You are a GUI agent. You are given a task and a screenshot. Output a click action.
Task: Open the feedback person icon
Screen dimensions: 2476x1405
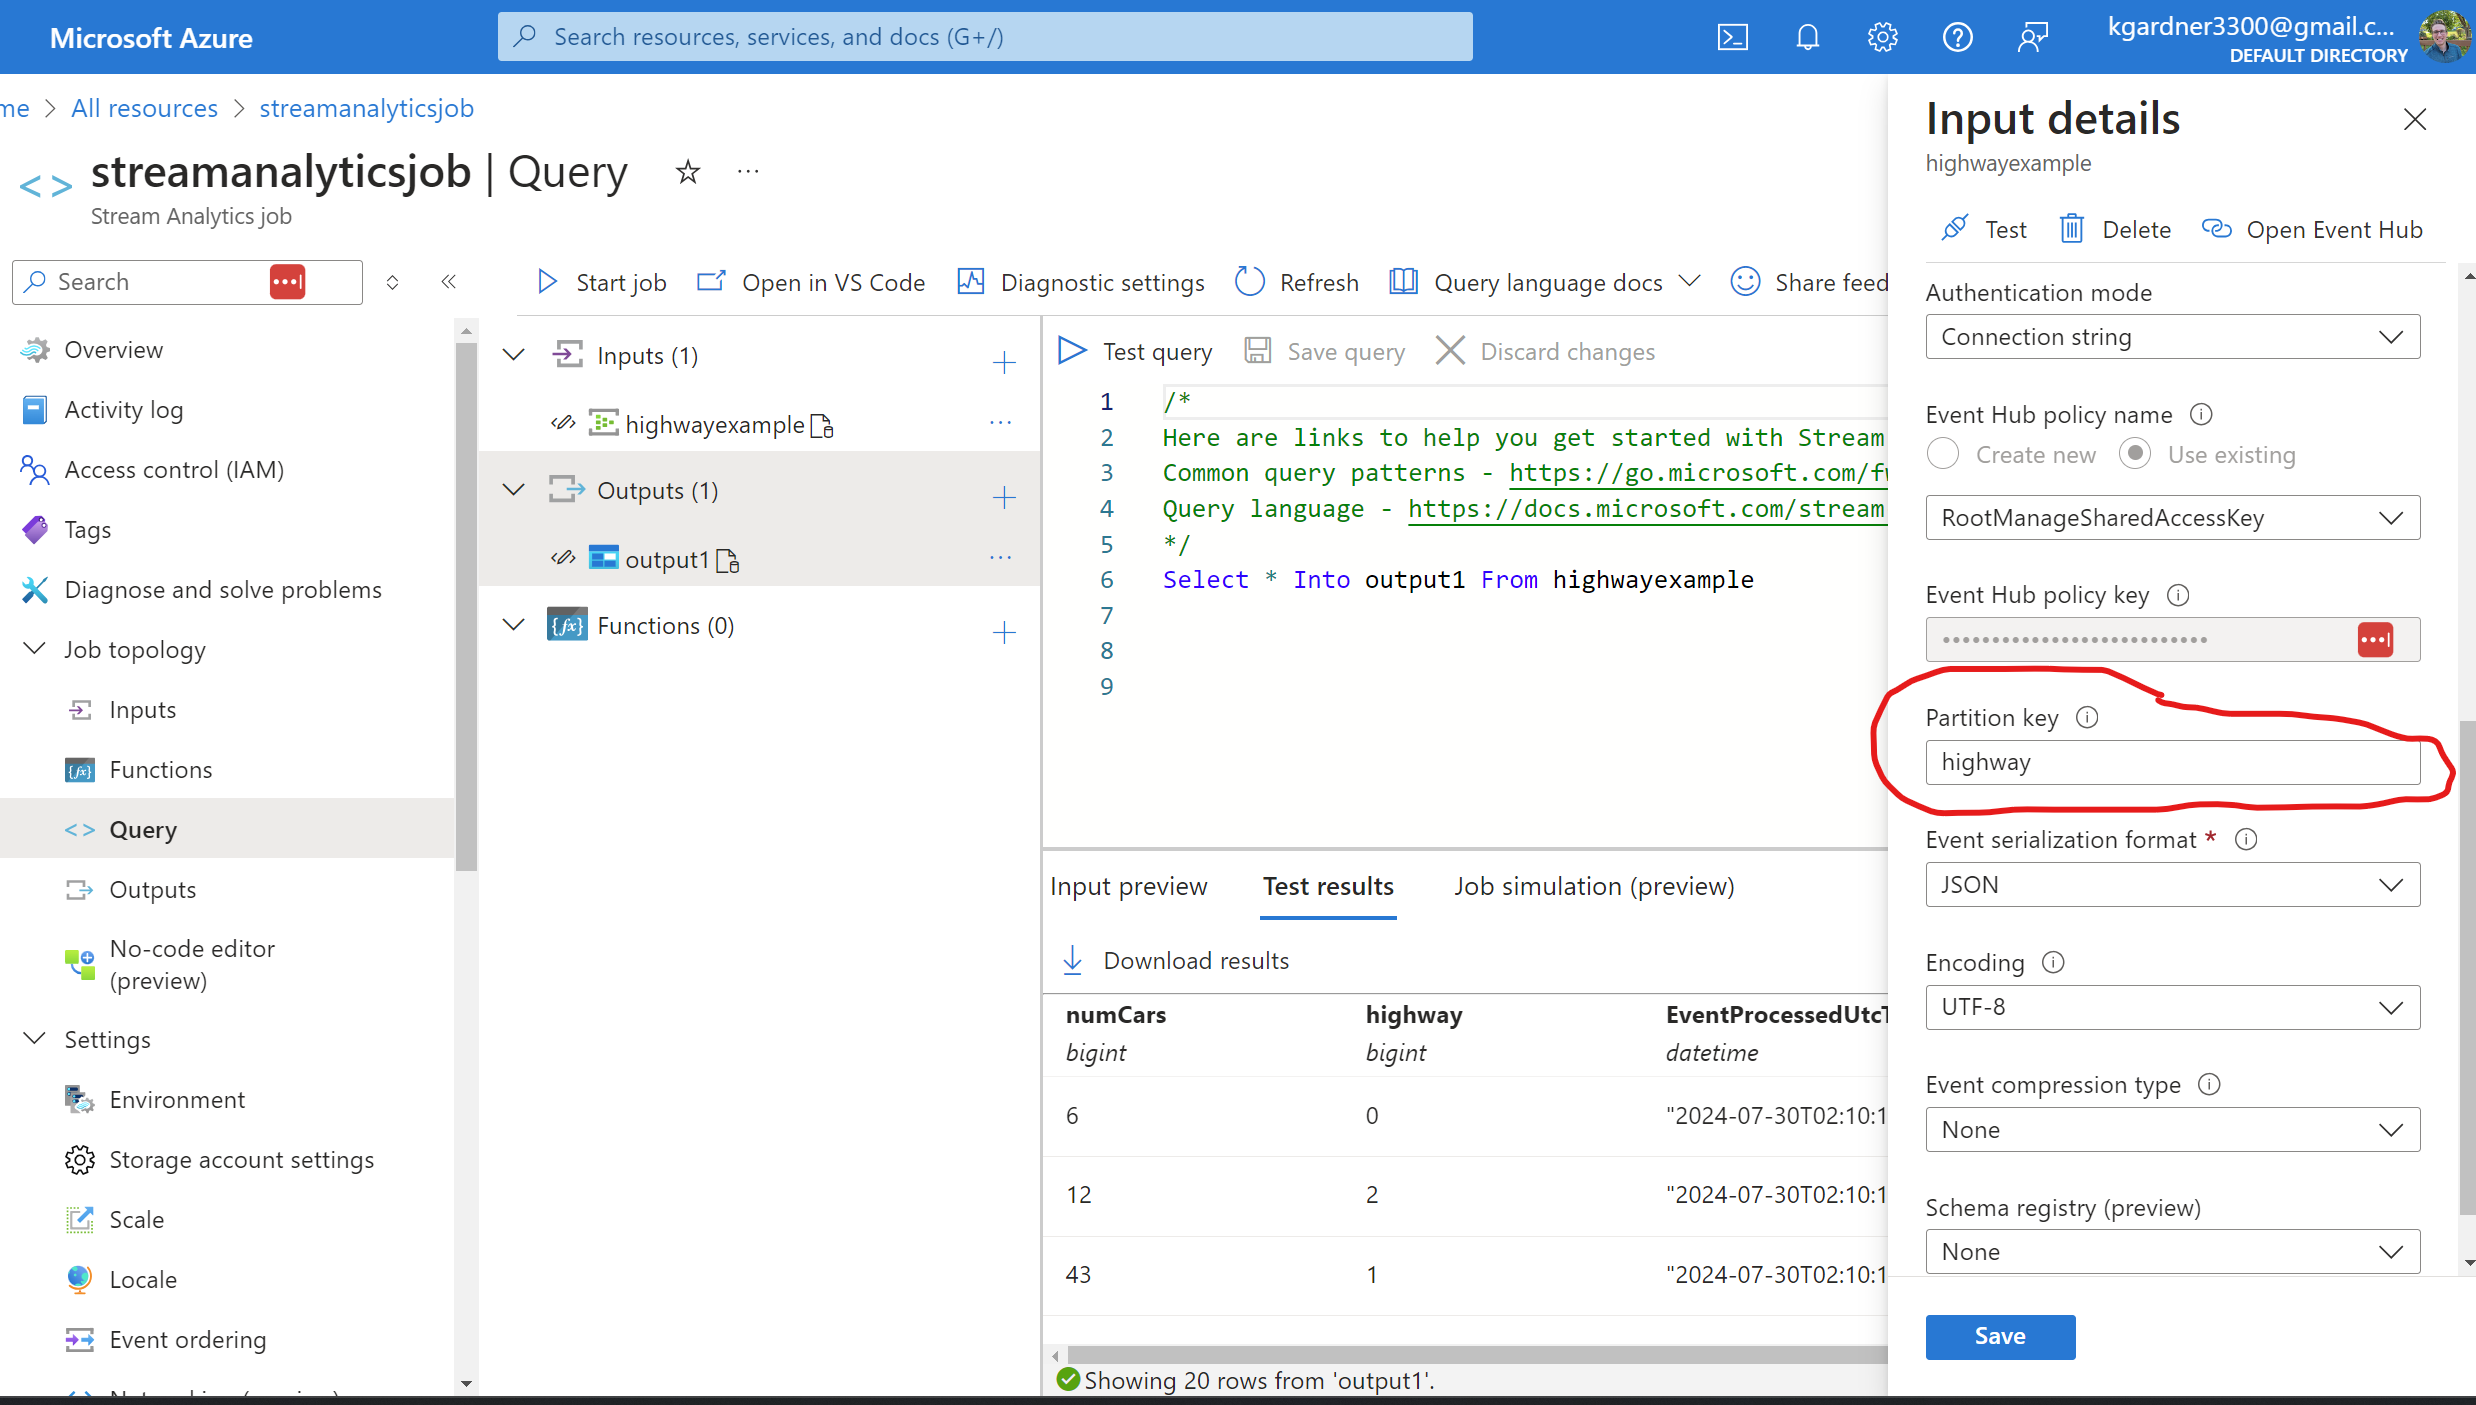[2033, 37]
